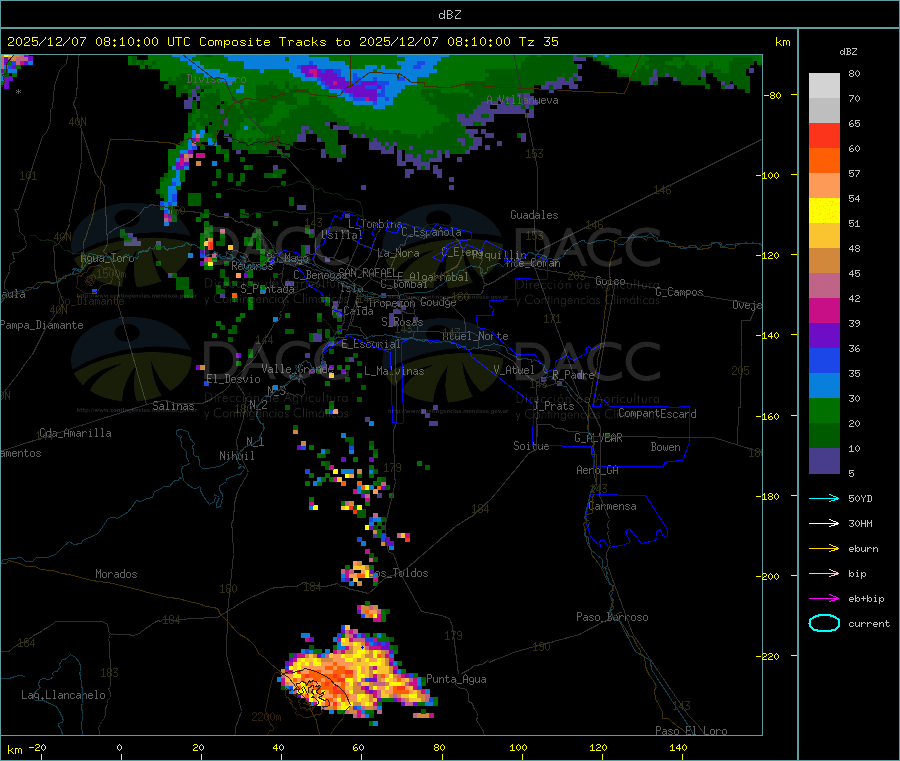This screenshot has width=900, height=761.
Task: Click the white 30HM track arrow in legend
Action: (x=824, y=523)
